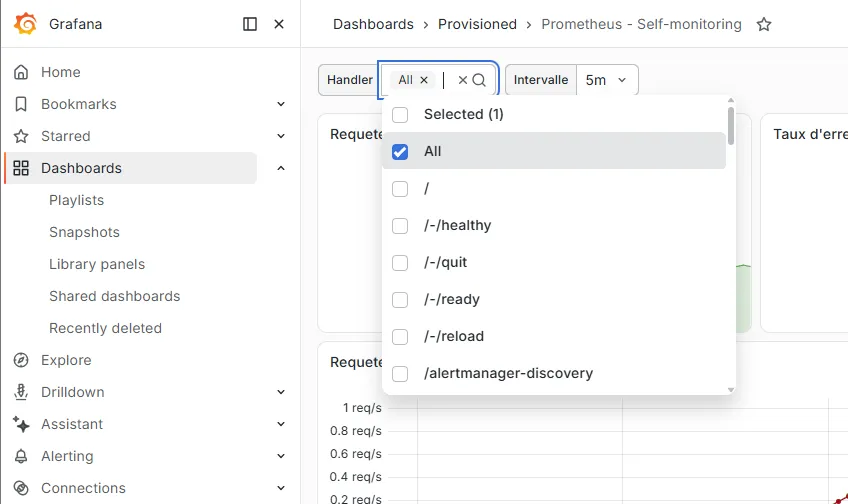Click the Bookmarks icon in sidebar
This screenshot has width=848, height=504.
21,104
